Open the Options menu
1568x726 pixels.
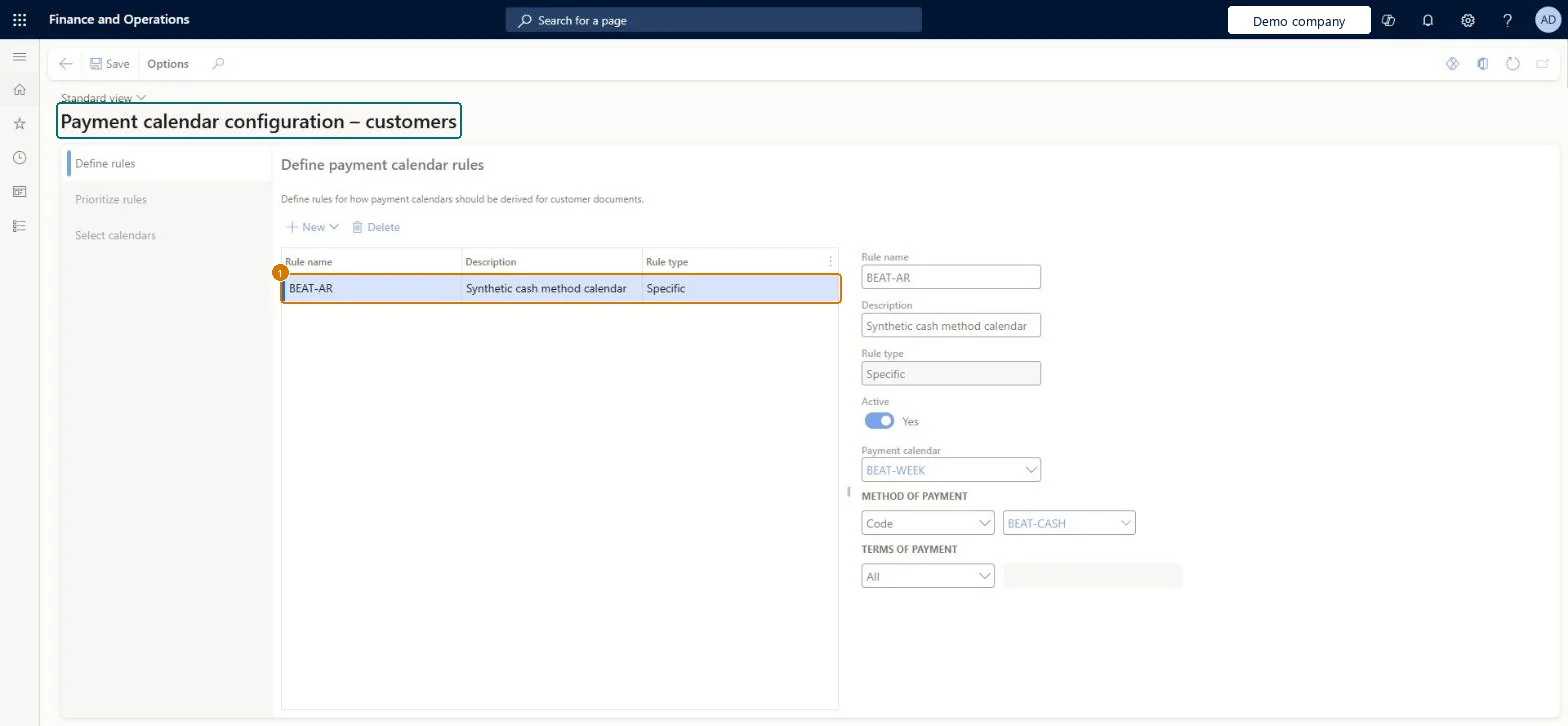168,63
